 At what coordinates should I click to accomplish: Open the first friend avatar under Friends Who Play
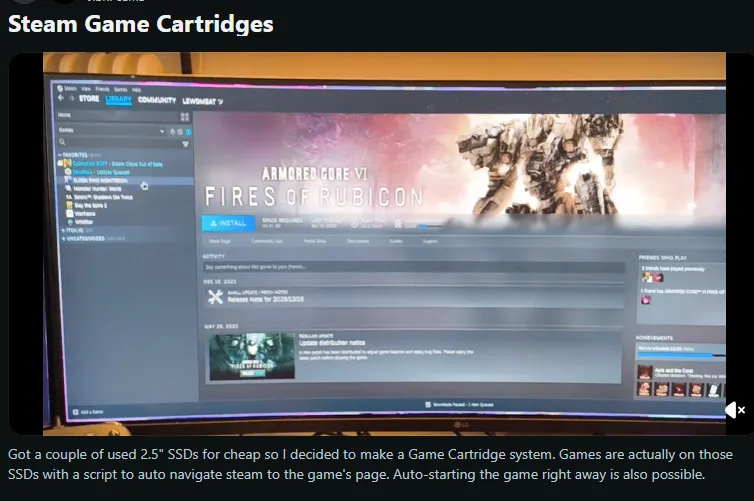(647, 277)
